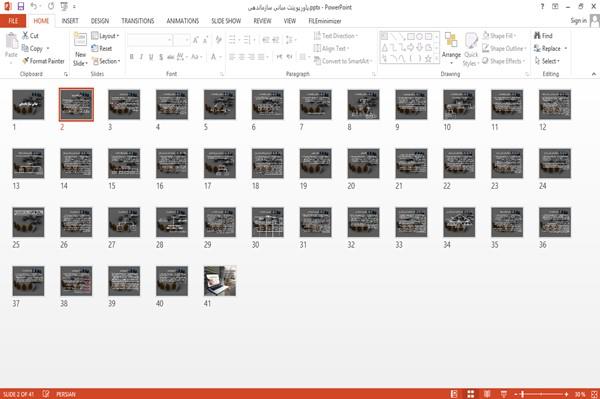
Task: Toggle Justify paragraph alignment
Action: coord(261,57)
